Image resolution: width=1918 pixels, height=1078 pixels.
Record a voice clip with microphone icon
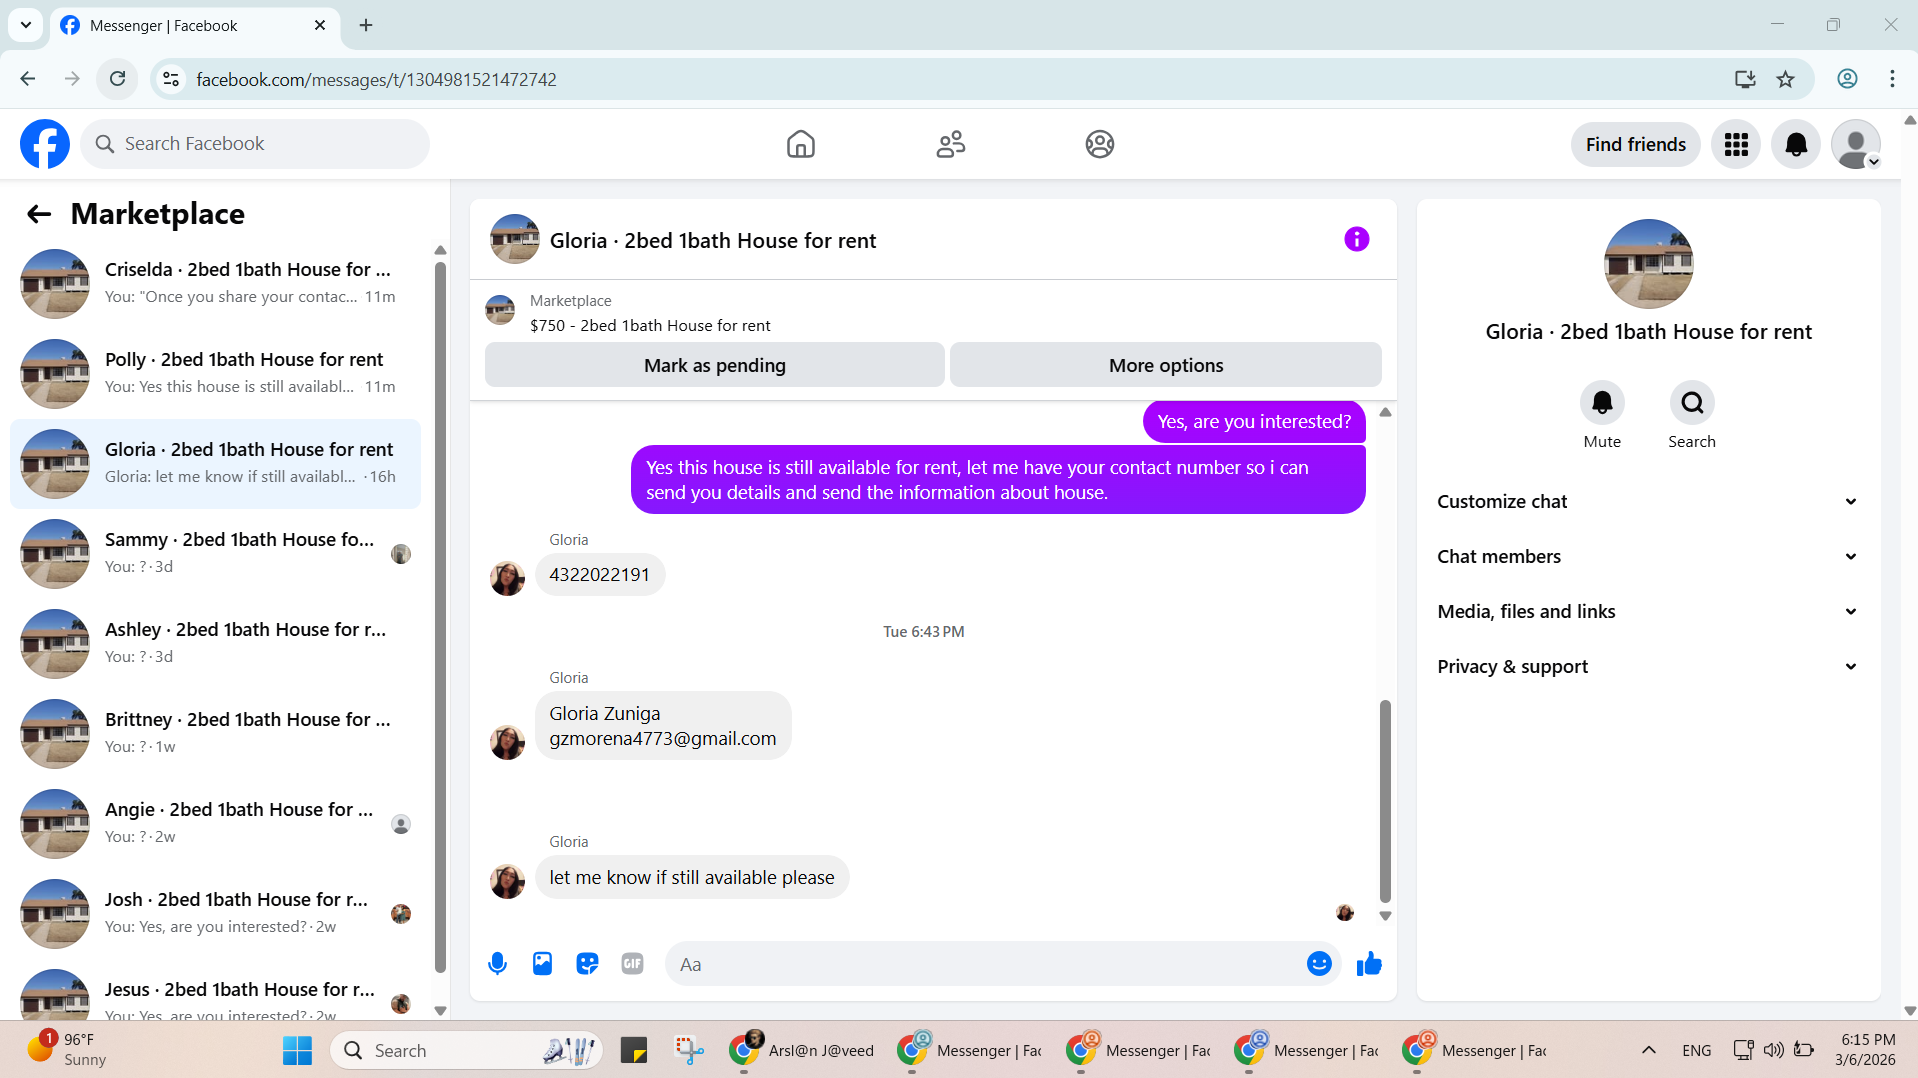point(497,964)
